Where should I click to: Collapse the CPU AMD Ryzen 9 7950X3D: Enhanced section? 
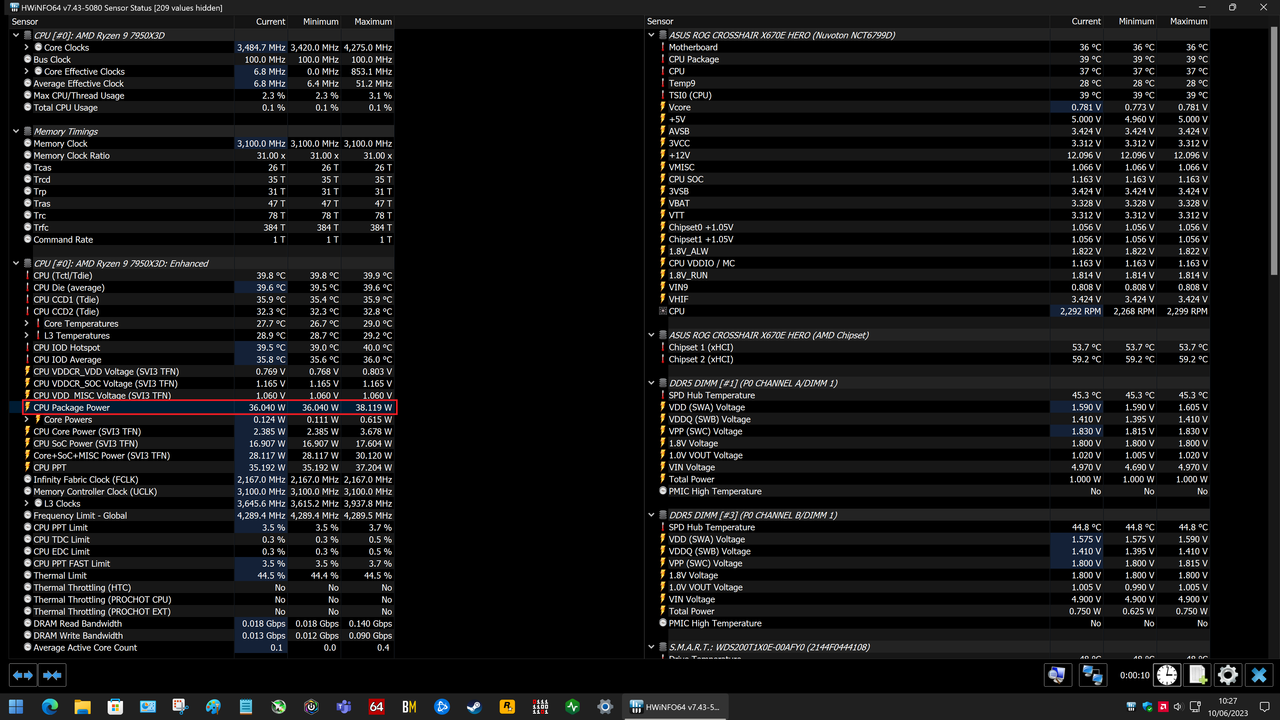pos(16,263)
